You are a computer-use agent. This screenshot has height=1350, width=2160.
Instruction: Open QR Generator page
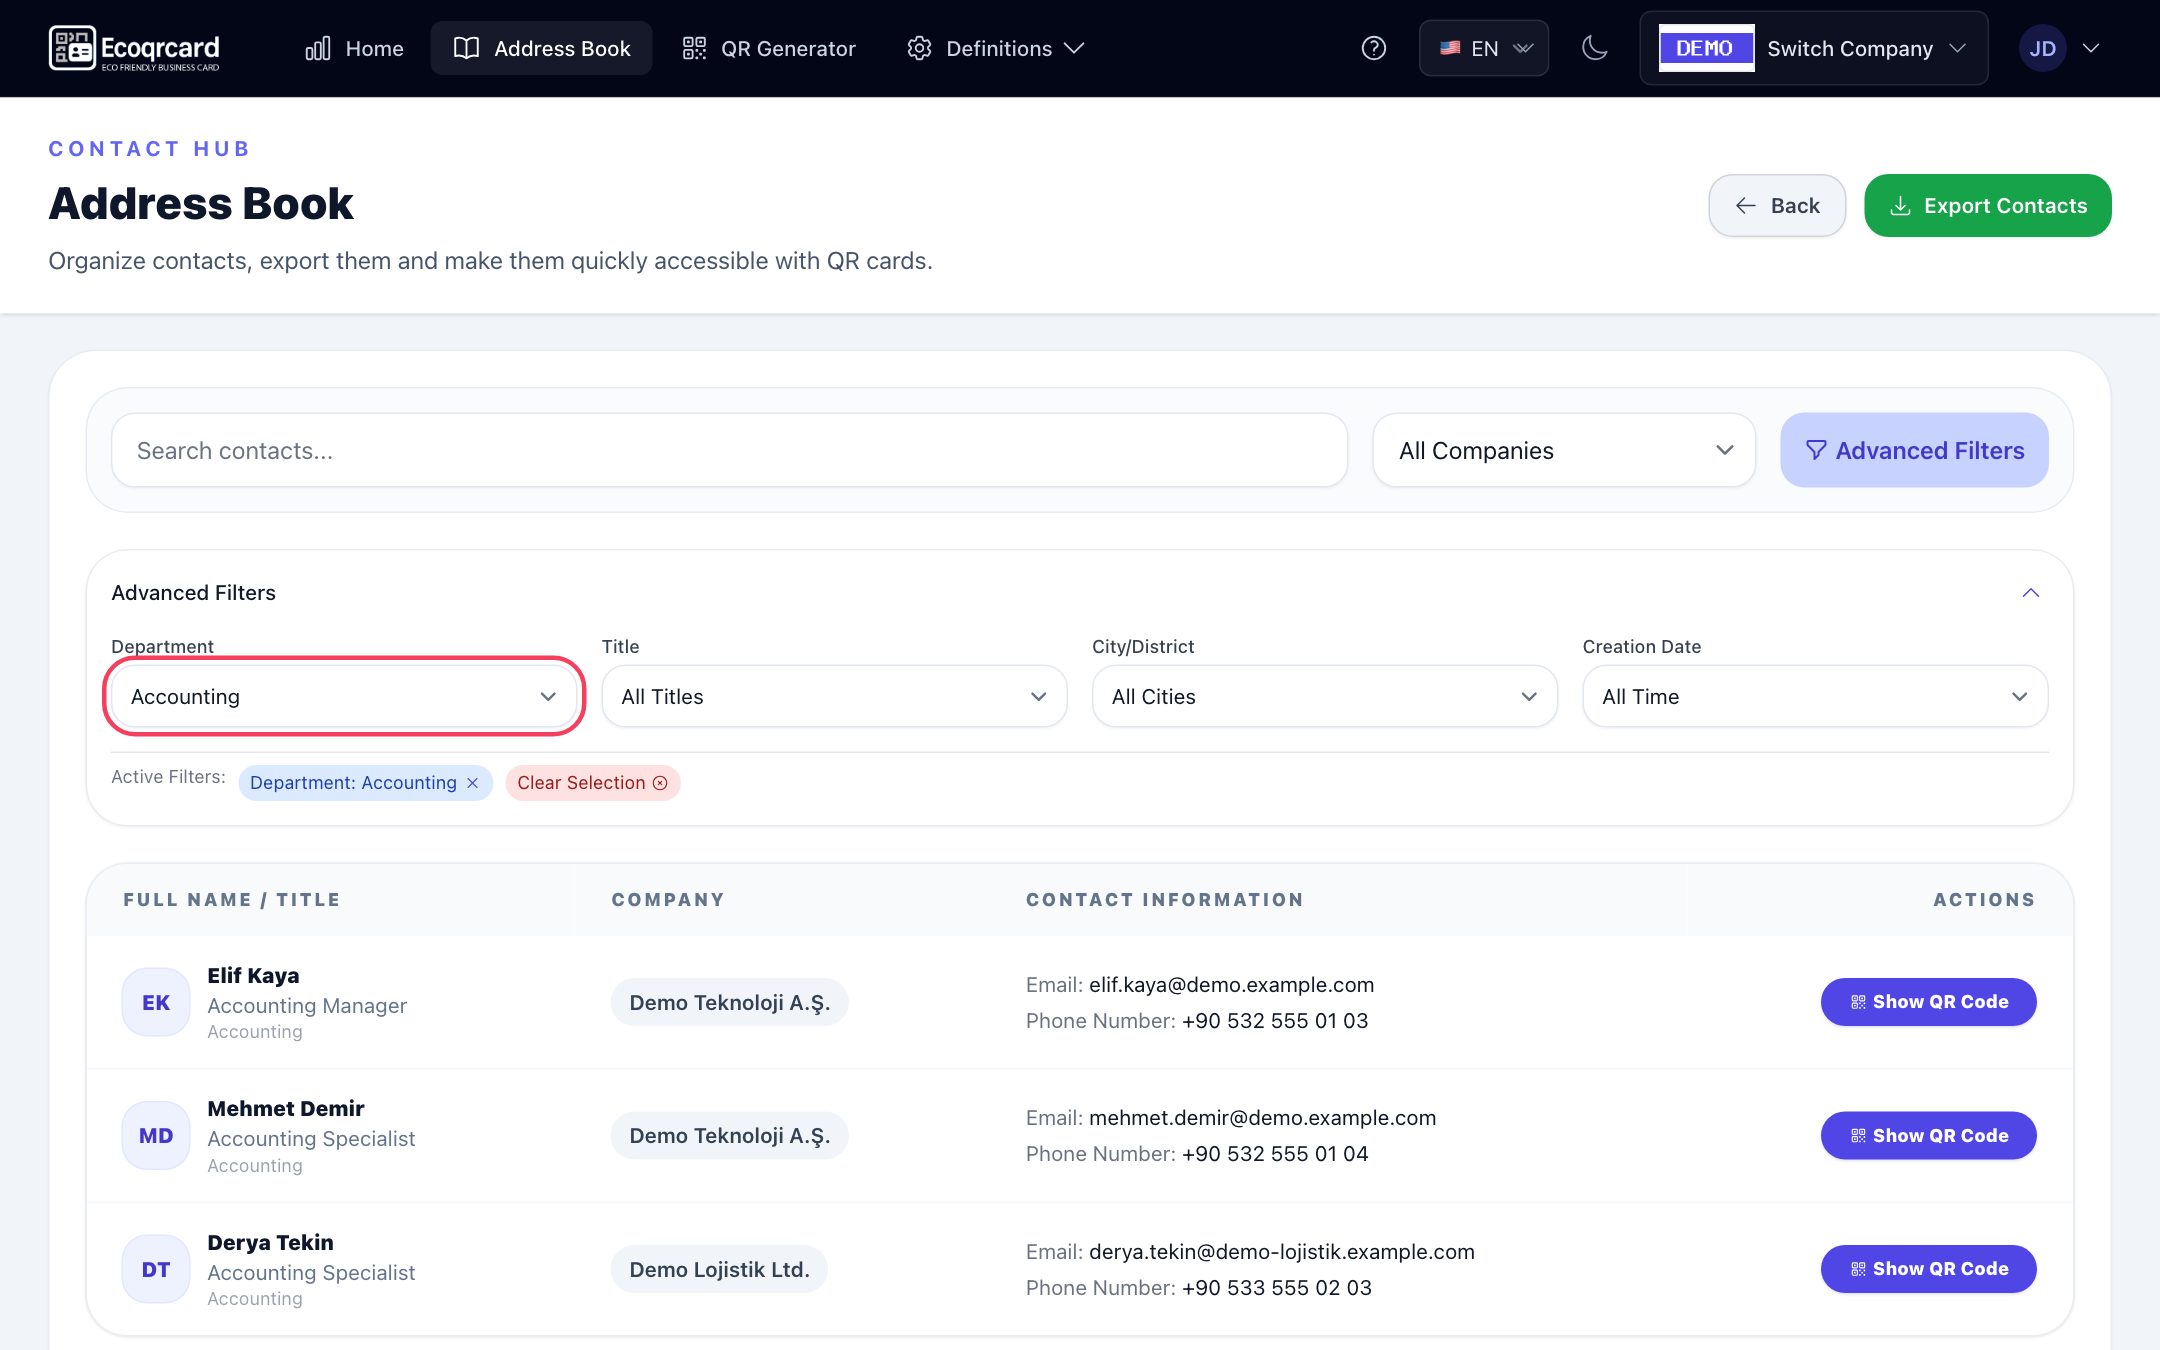coord(768,48)
